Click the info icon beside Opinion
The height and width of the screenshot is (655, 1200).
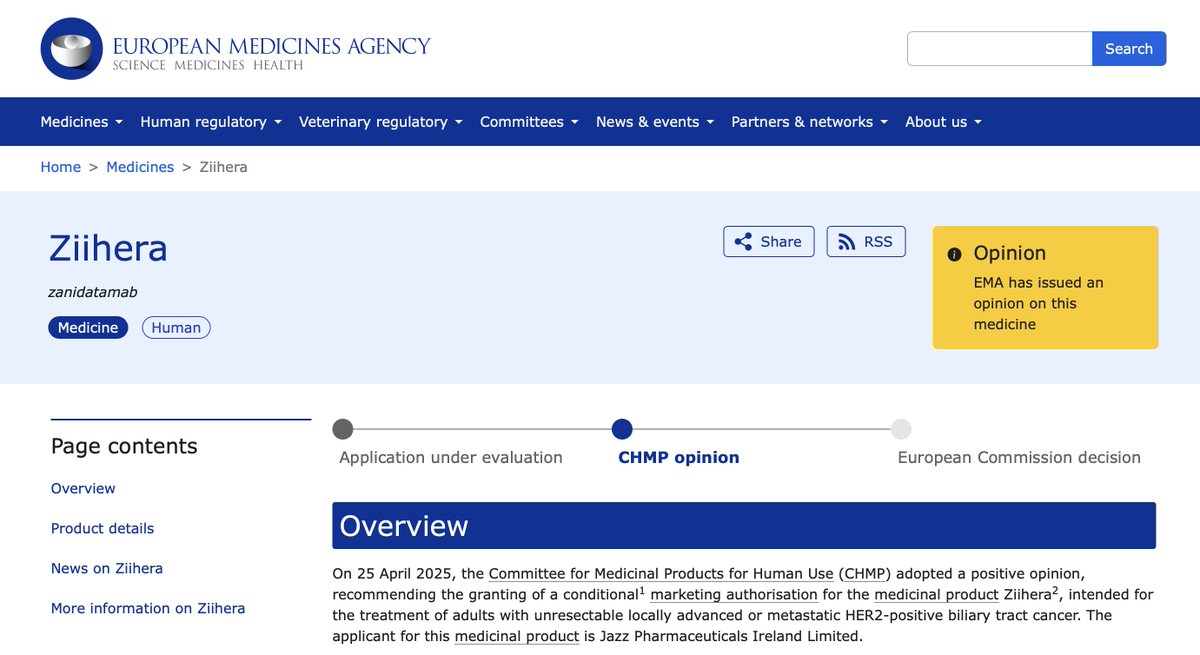pos(955,254)
